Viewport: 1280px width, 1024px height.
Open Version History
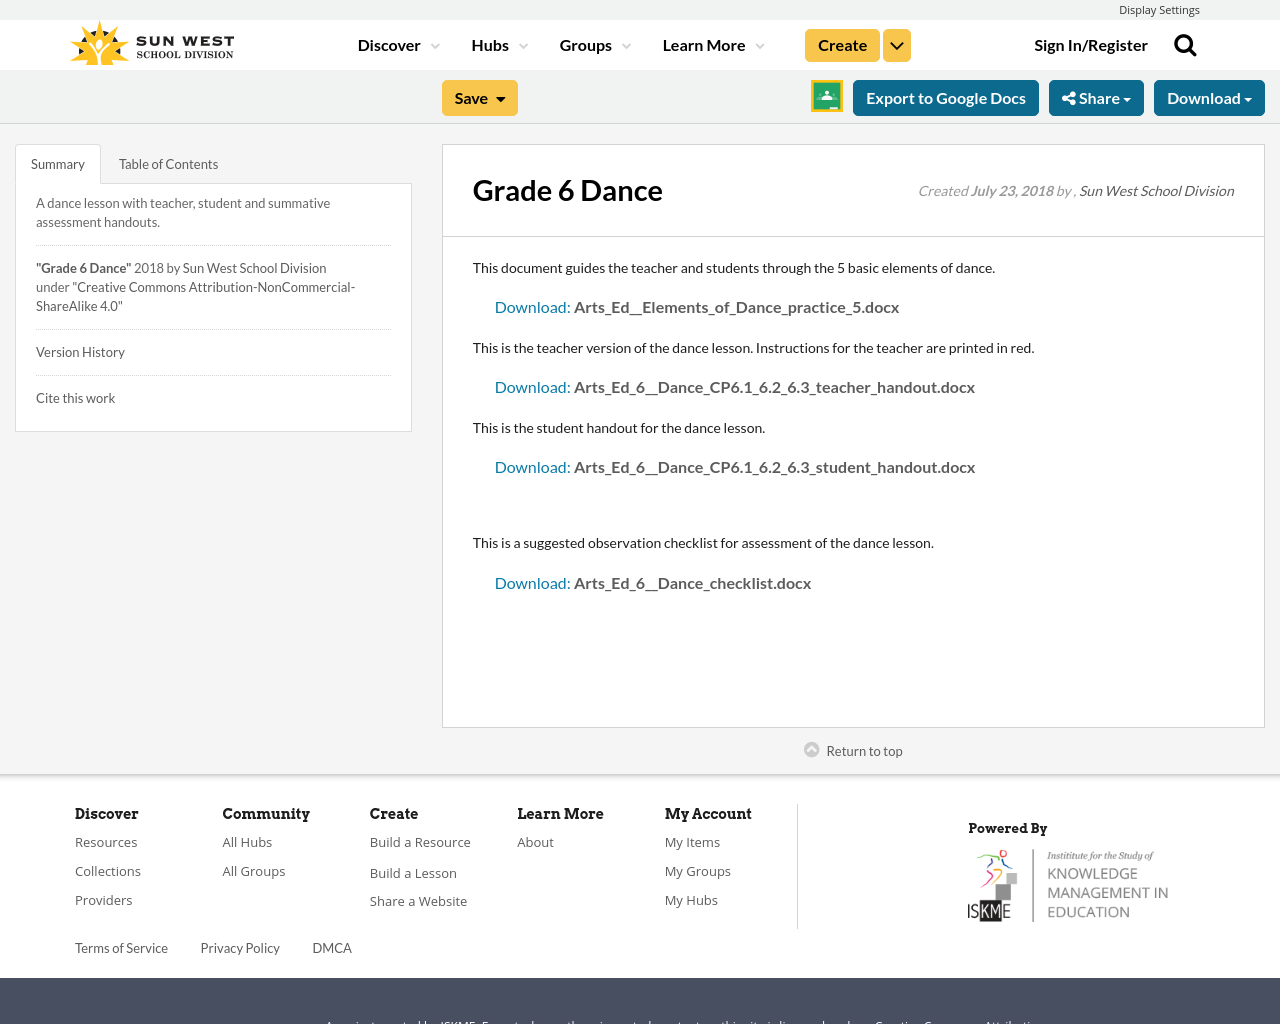click(80, 351)
